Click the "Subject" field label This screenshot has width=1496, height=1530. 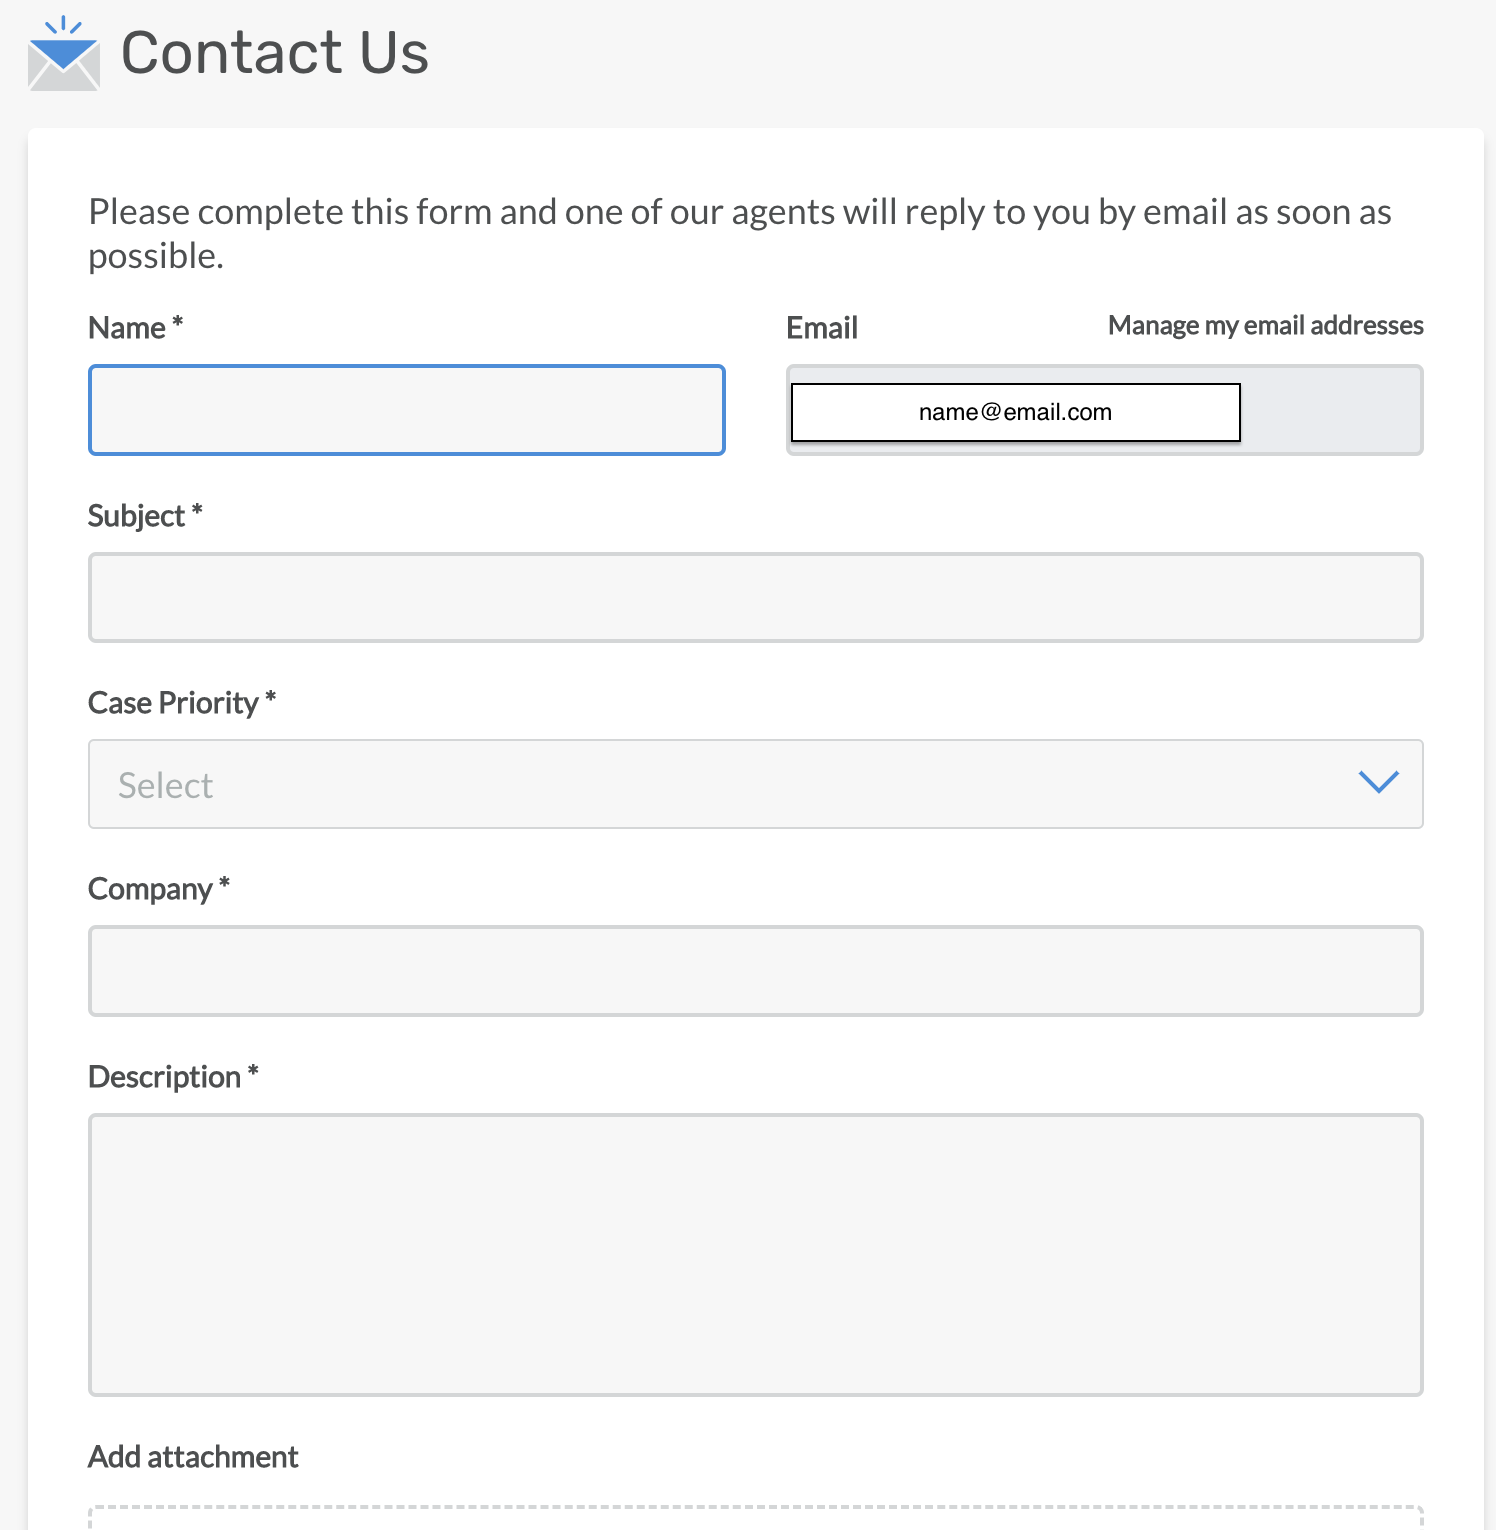(136, 516)
